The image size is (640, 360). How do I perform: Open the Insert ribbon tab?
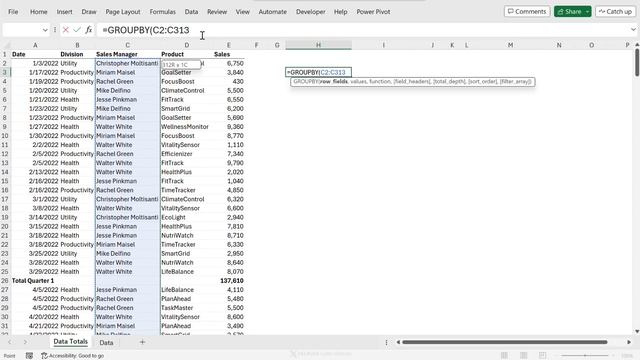(x=64, y=12)
